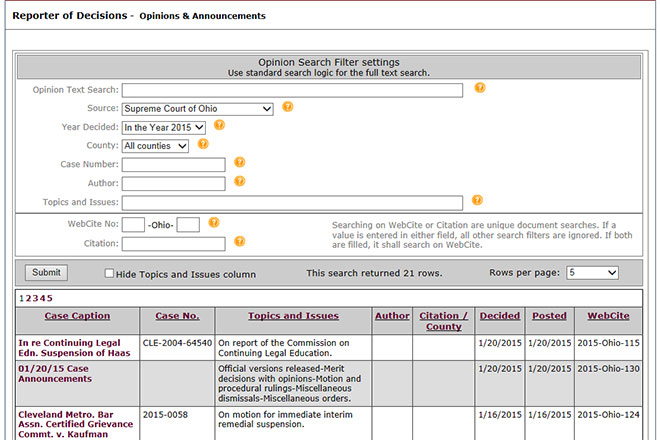Focus the Topics and Issues input field
Viewport: 660px width, 440px height.
pos(293,203)
